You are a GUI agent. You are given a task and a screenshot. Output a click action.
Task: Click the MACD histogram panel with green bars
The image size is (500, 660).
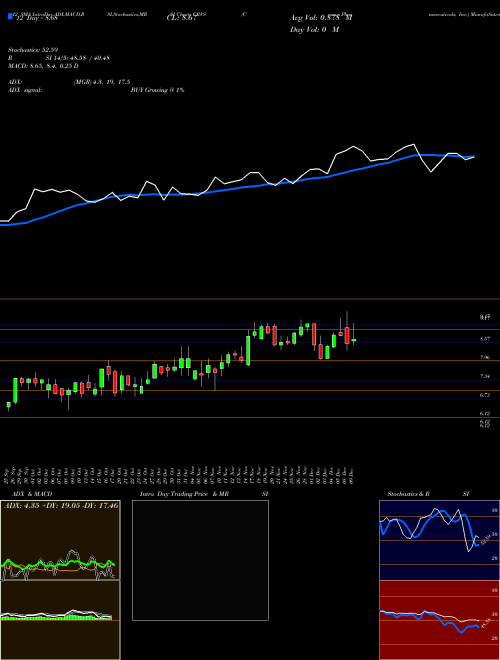pos(60,620)
